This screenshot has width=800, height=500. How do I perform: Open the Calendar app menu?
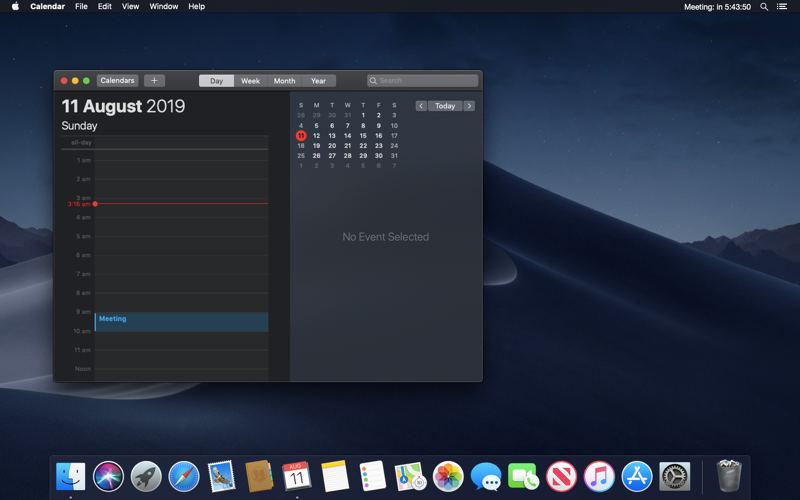coord(47,7)
